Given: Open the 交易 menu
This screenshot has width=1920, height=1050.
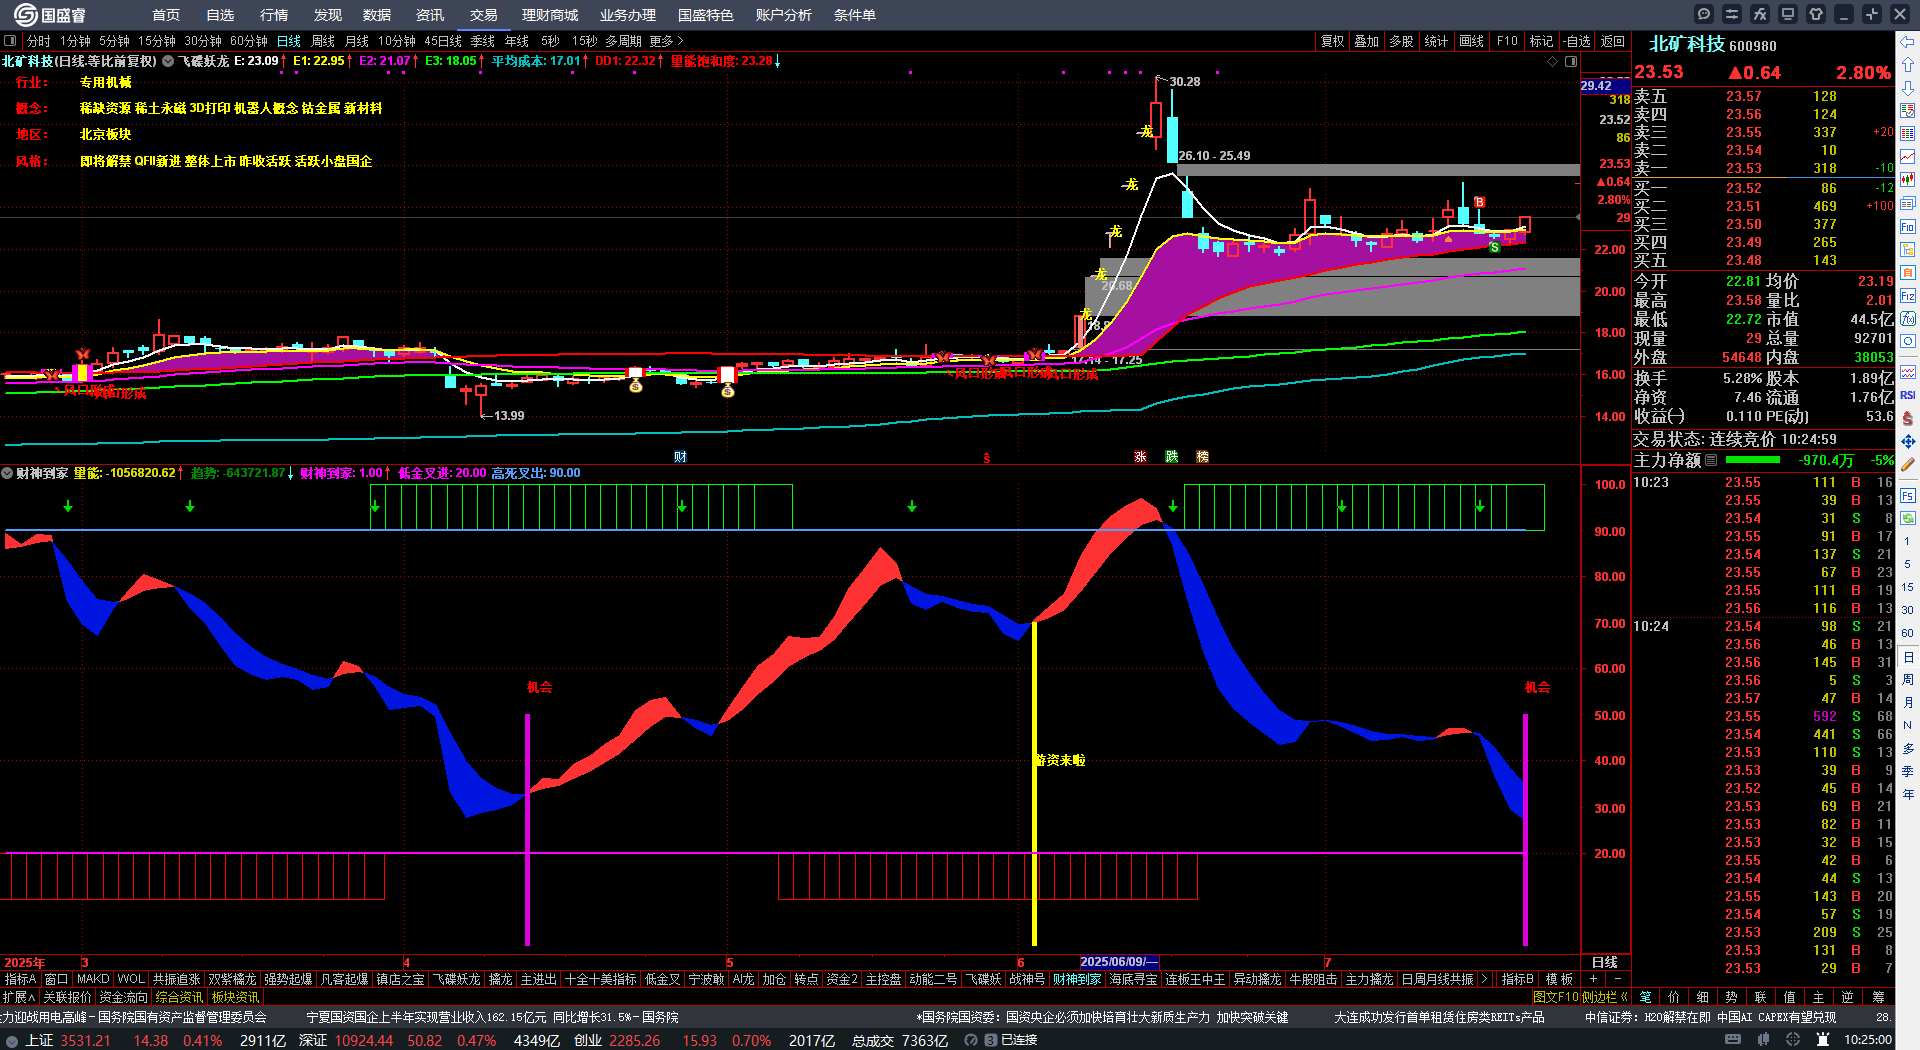Looking at the screenshot, I should click(x=483, y=15).
